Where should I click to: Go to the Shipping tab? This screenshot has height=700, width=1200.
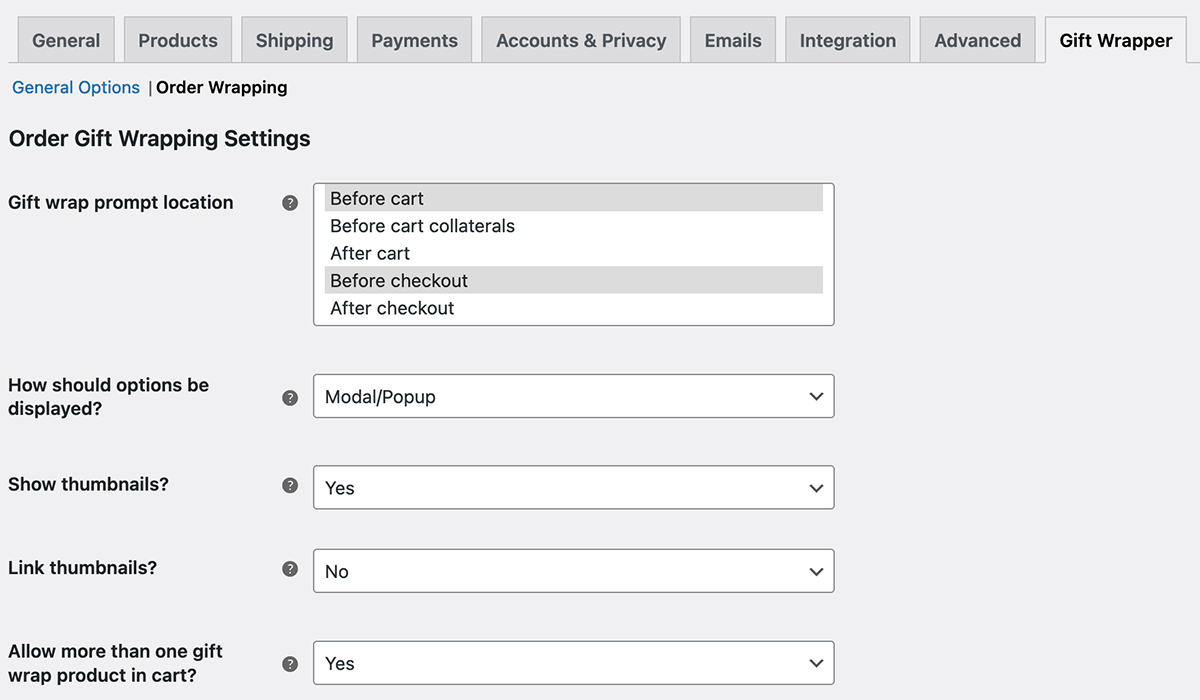(x=293, y=41)
